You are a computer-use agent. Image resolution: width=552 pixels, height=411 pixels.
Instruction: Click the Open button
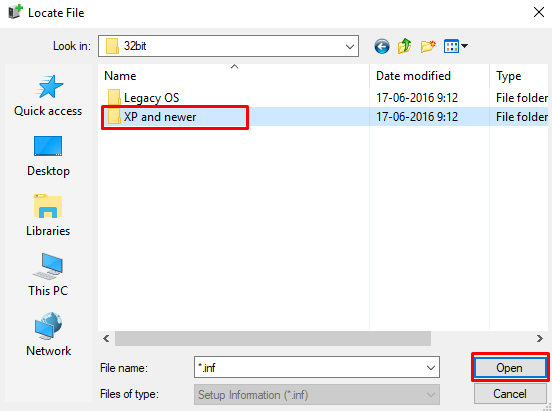point(510,368)
